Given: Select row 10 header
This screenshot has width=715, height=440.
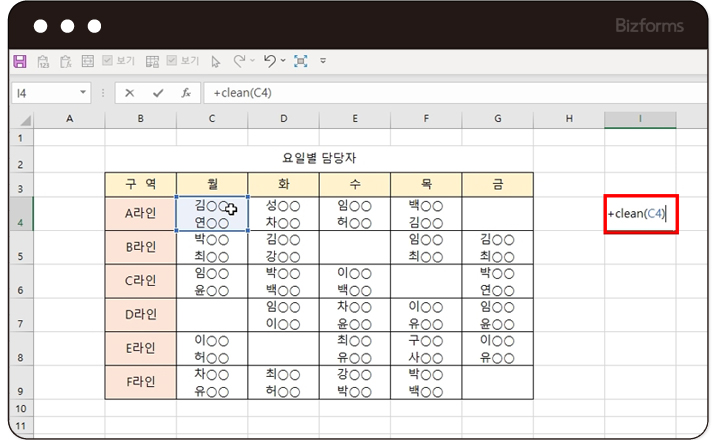Looking at the screenshot, I should click(x=21, y=408).
